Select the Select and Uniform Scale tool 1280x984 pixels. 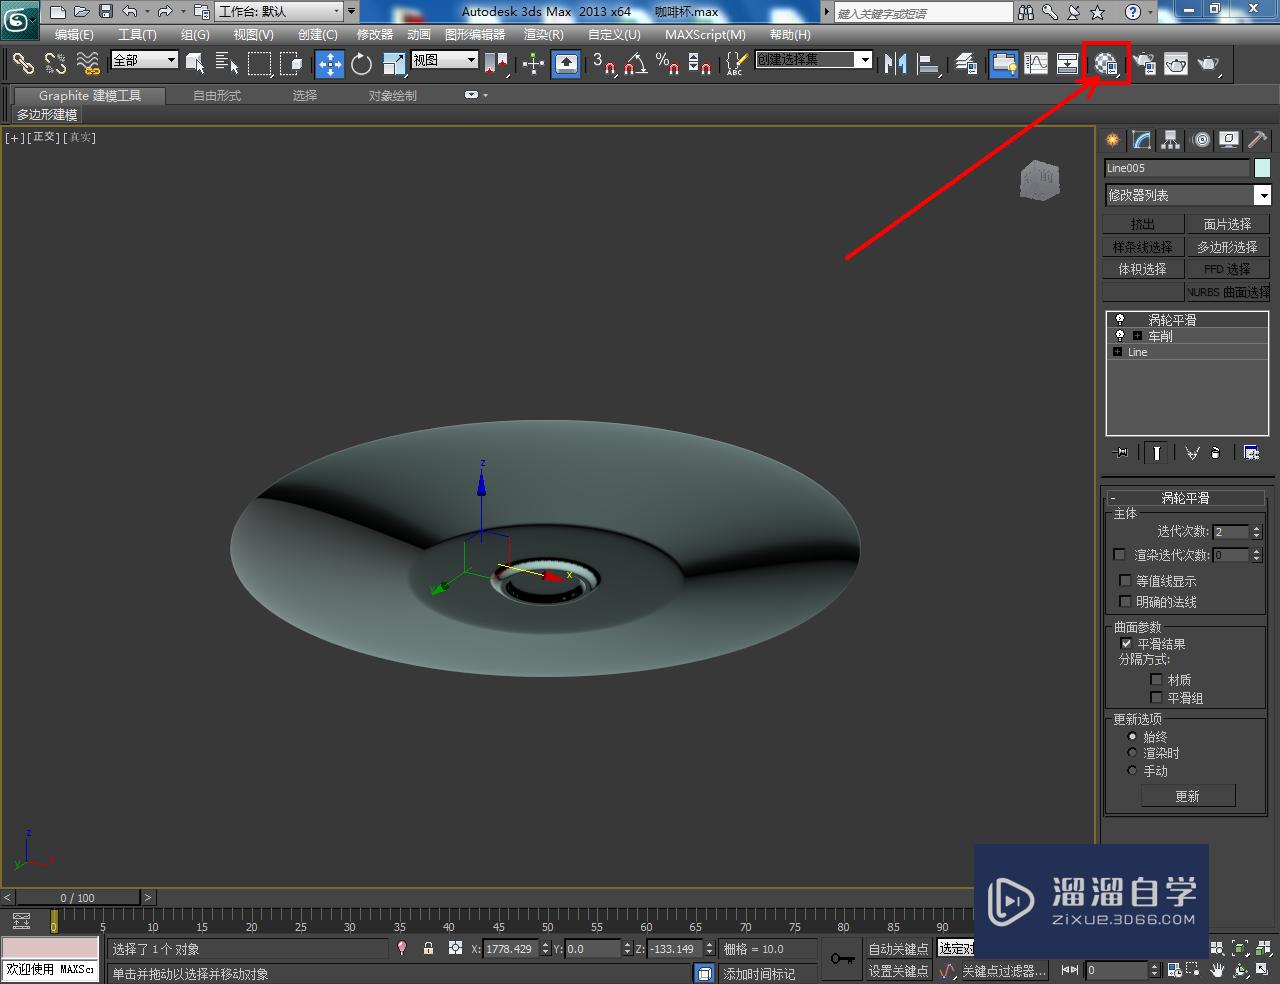coord(394,63)
